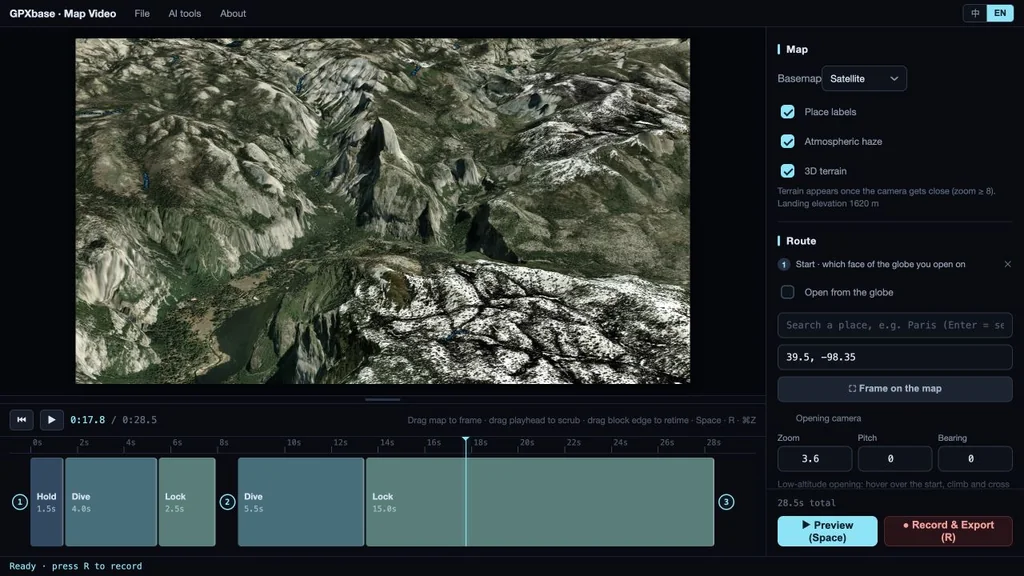Click the Route section heading

[x=801, y=241]
